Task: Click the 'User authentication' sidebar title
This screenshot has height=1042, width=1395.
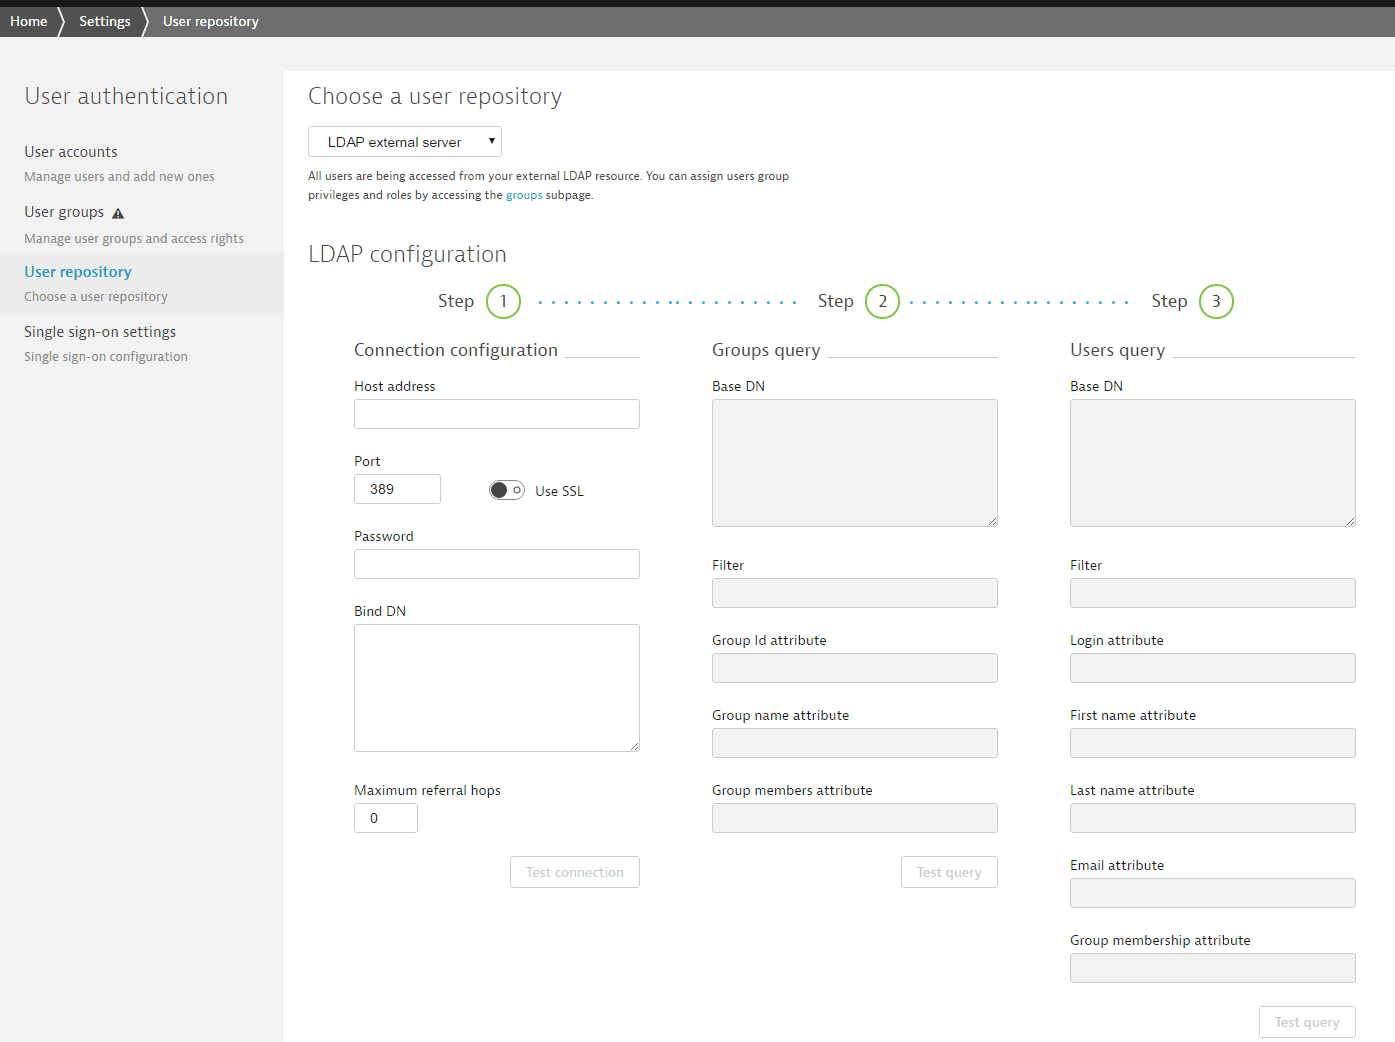Action: click(x=126, y=96)
